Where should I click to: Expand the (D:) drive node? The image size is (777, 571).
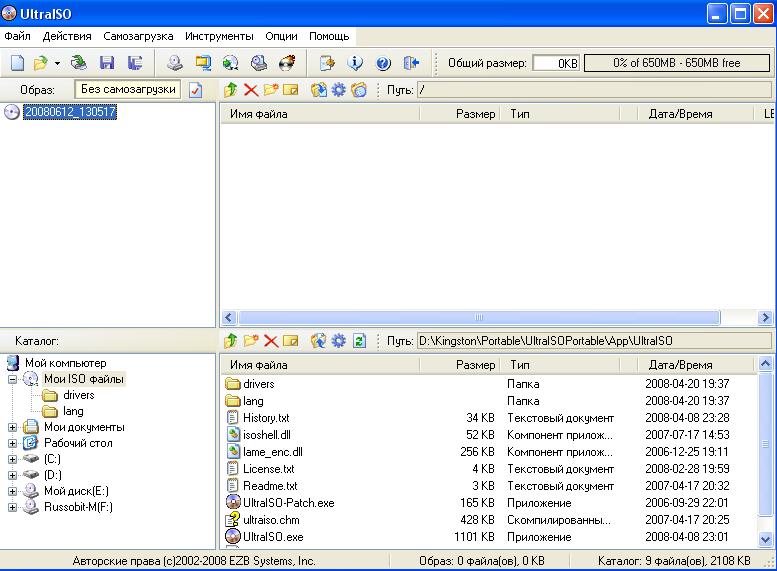[x=12, y=475]
